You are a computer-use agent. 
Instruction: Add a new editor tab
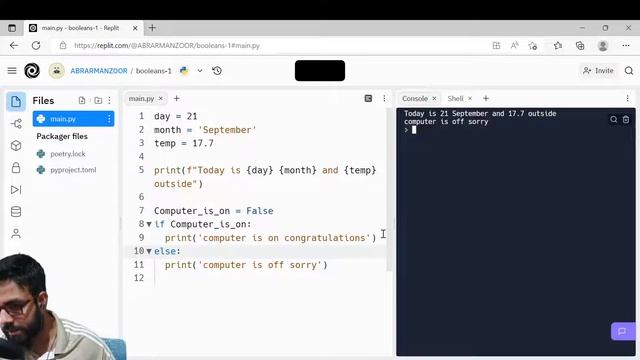point(176,98)
